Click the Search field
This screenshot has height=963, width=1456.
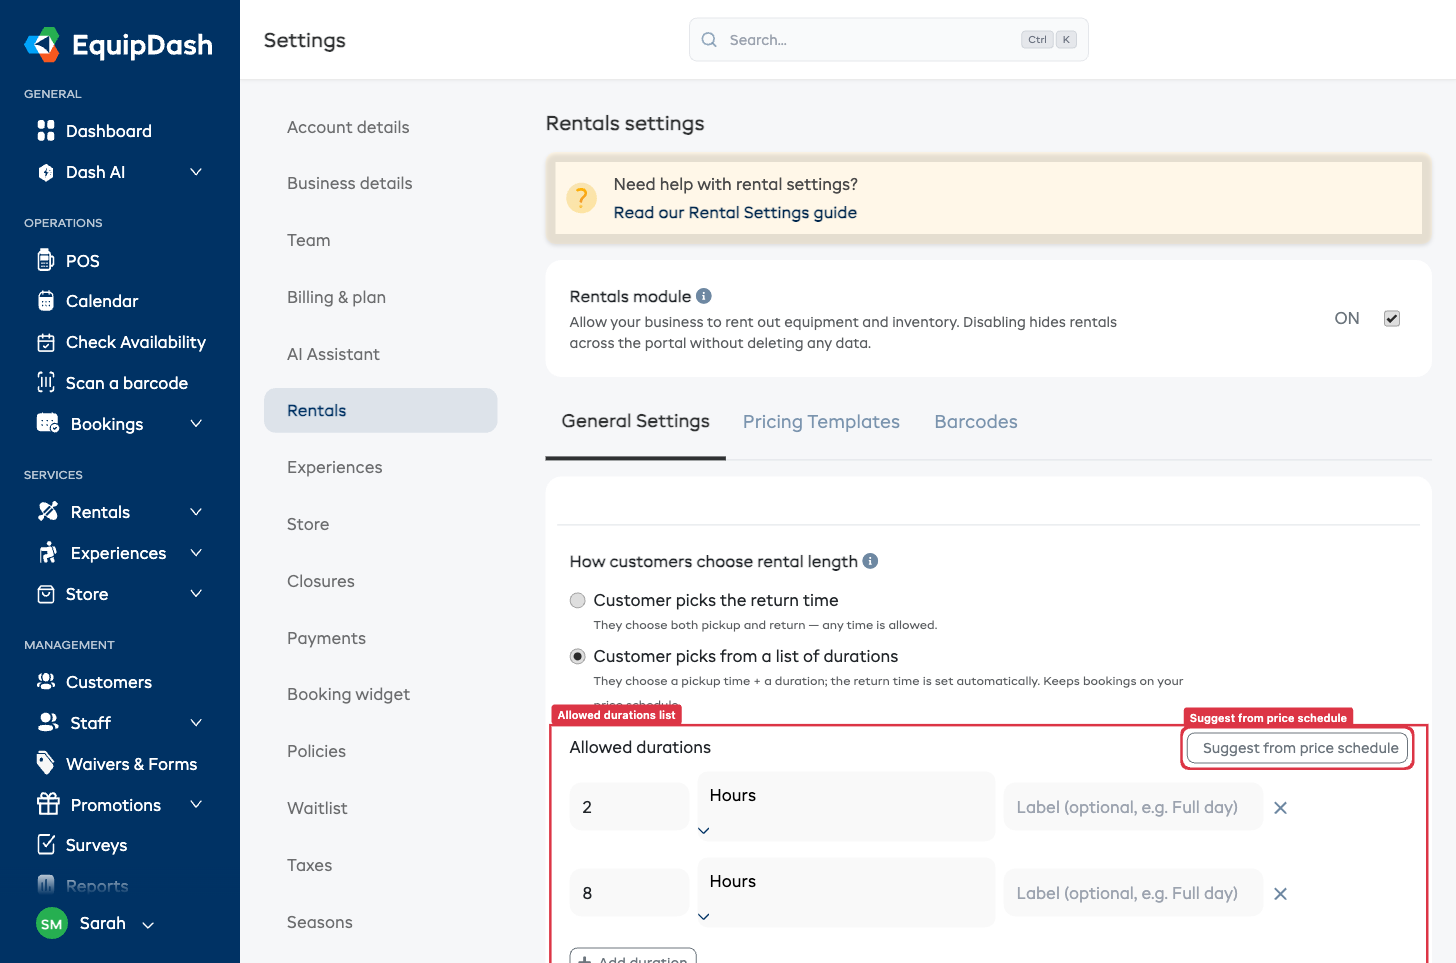click(x=888, y=40)
